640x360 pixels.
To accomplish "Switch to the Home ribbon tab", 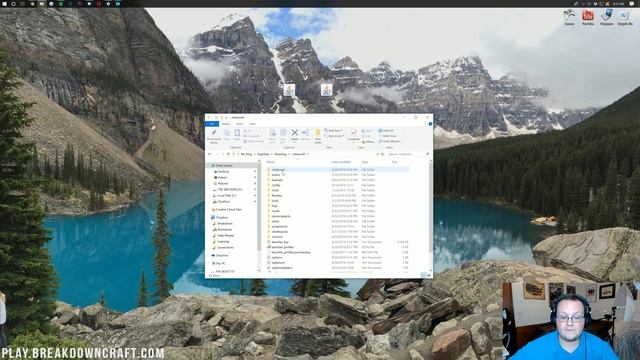I will point(226,124).
